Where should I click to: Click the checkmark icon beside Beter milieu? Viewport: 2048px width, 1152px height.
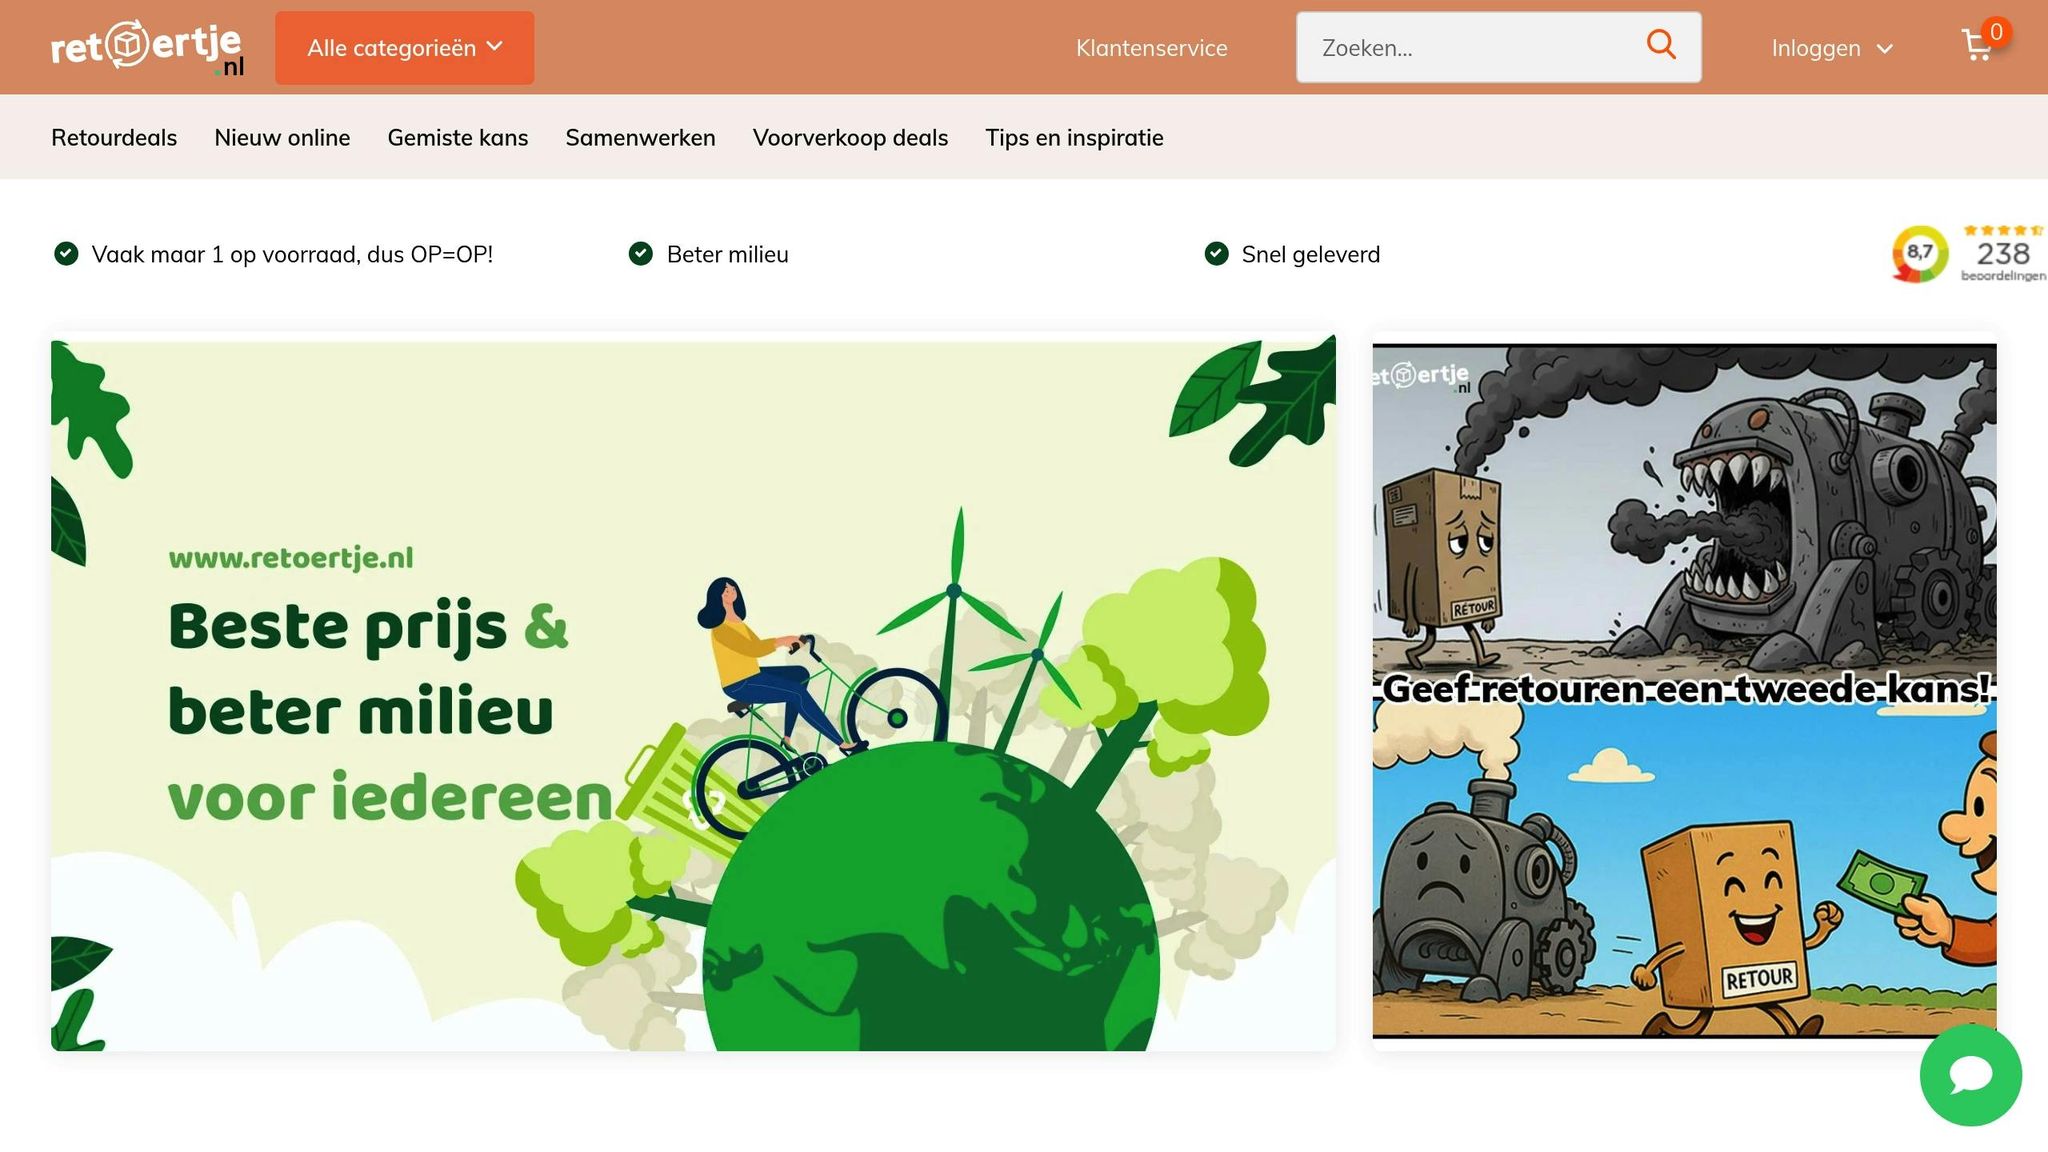click(x=640, y=254)
